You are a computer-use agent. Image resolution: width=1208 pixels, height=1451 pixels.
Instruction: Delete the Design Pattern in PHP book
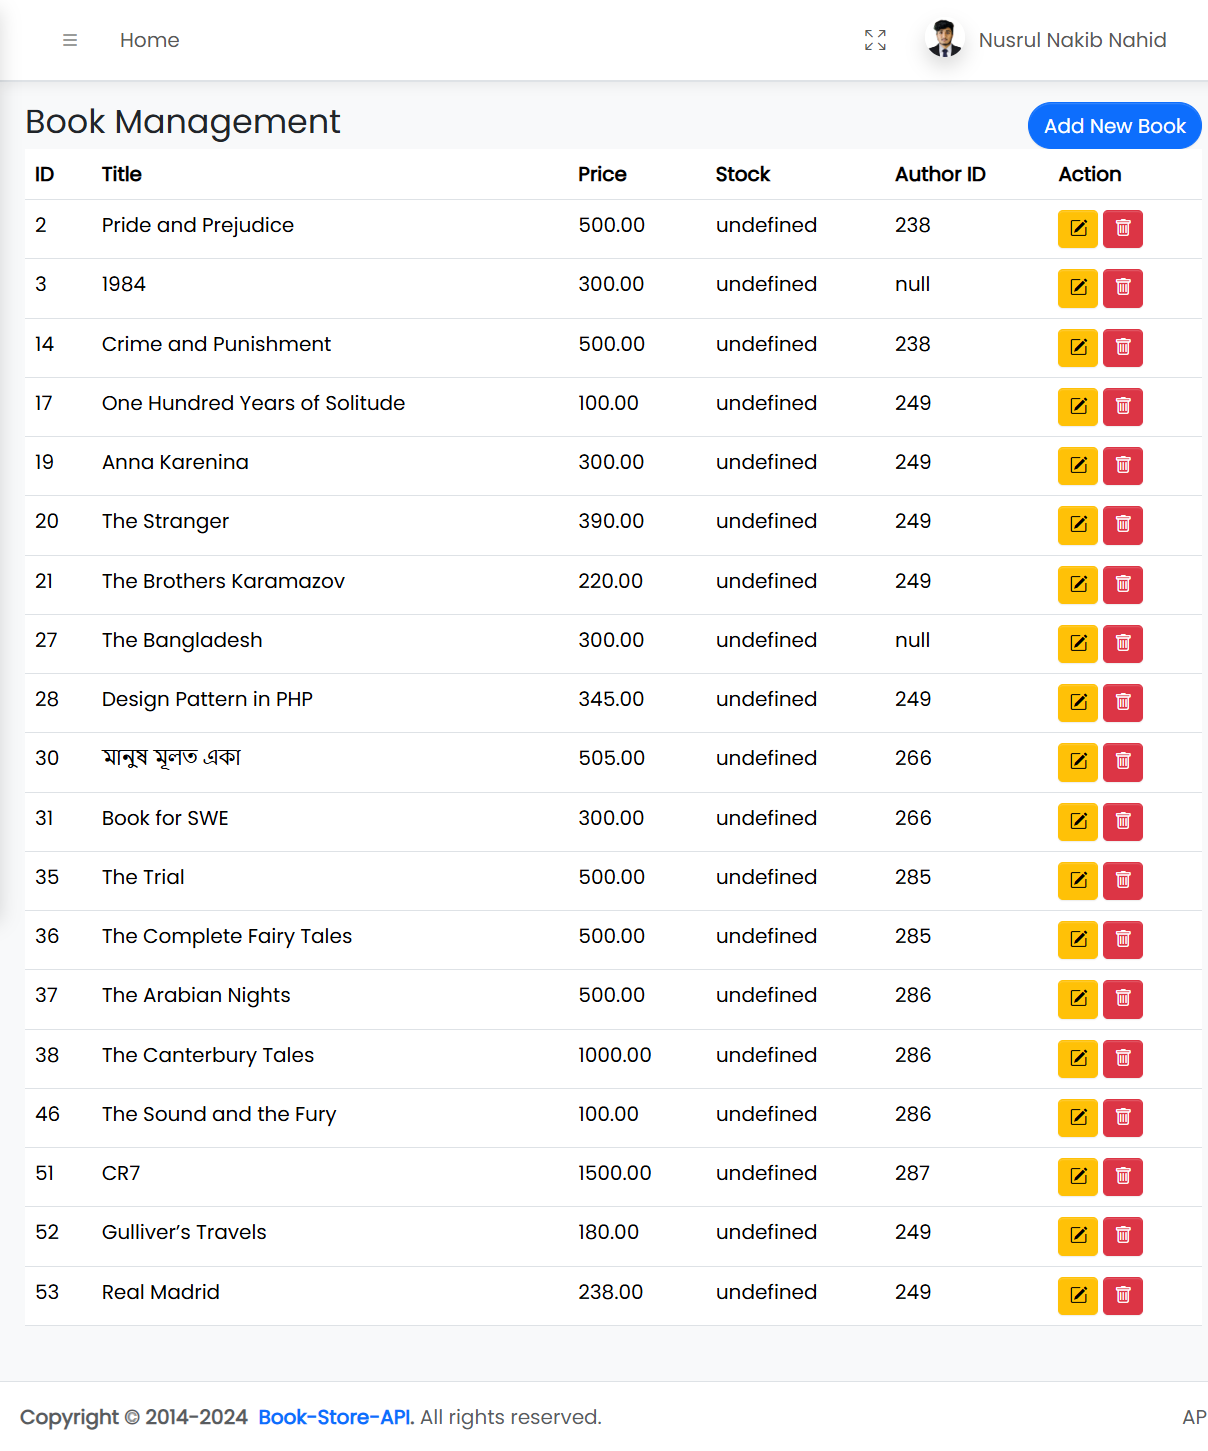[x=1122, y=703]
